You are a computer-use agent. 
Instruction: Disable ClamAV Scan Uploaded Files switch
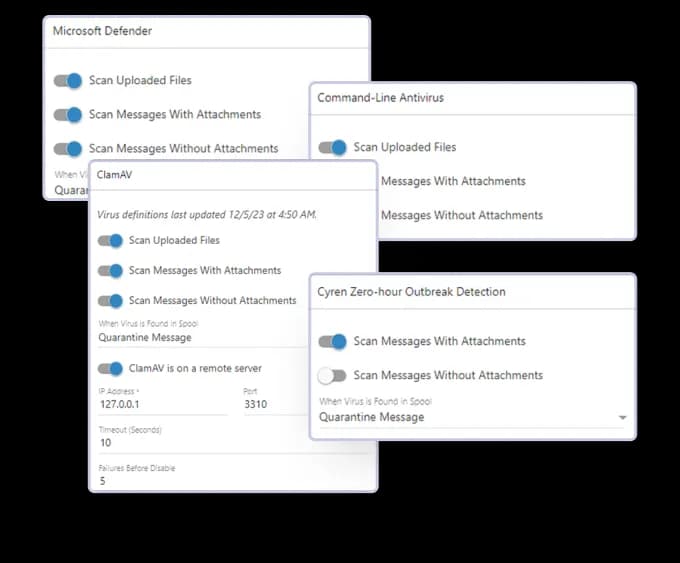coord(110,240)
